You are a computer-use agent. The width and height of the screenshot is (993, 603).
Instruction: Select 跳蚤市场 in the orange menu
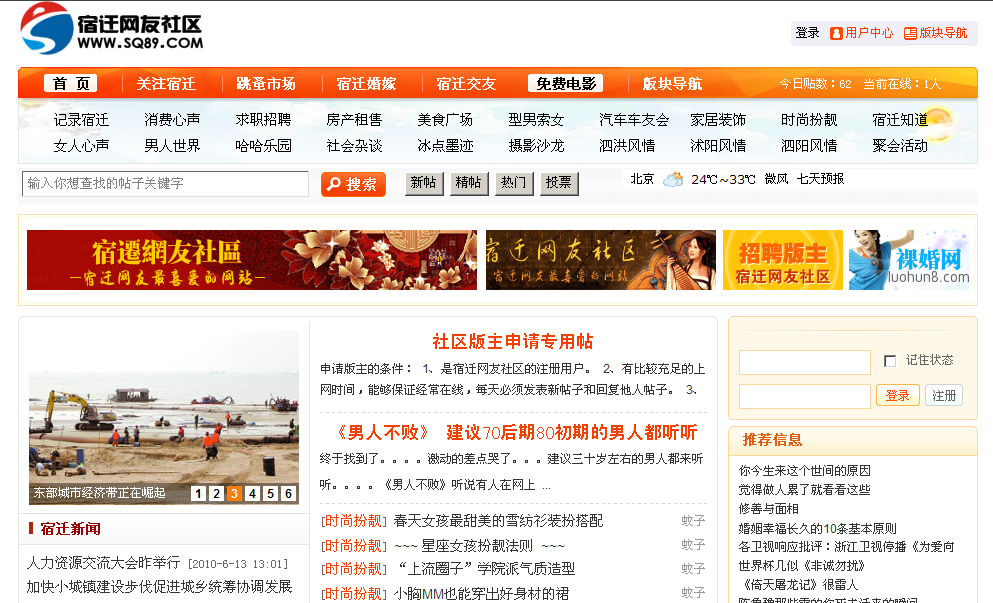[266, 84]
